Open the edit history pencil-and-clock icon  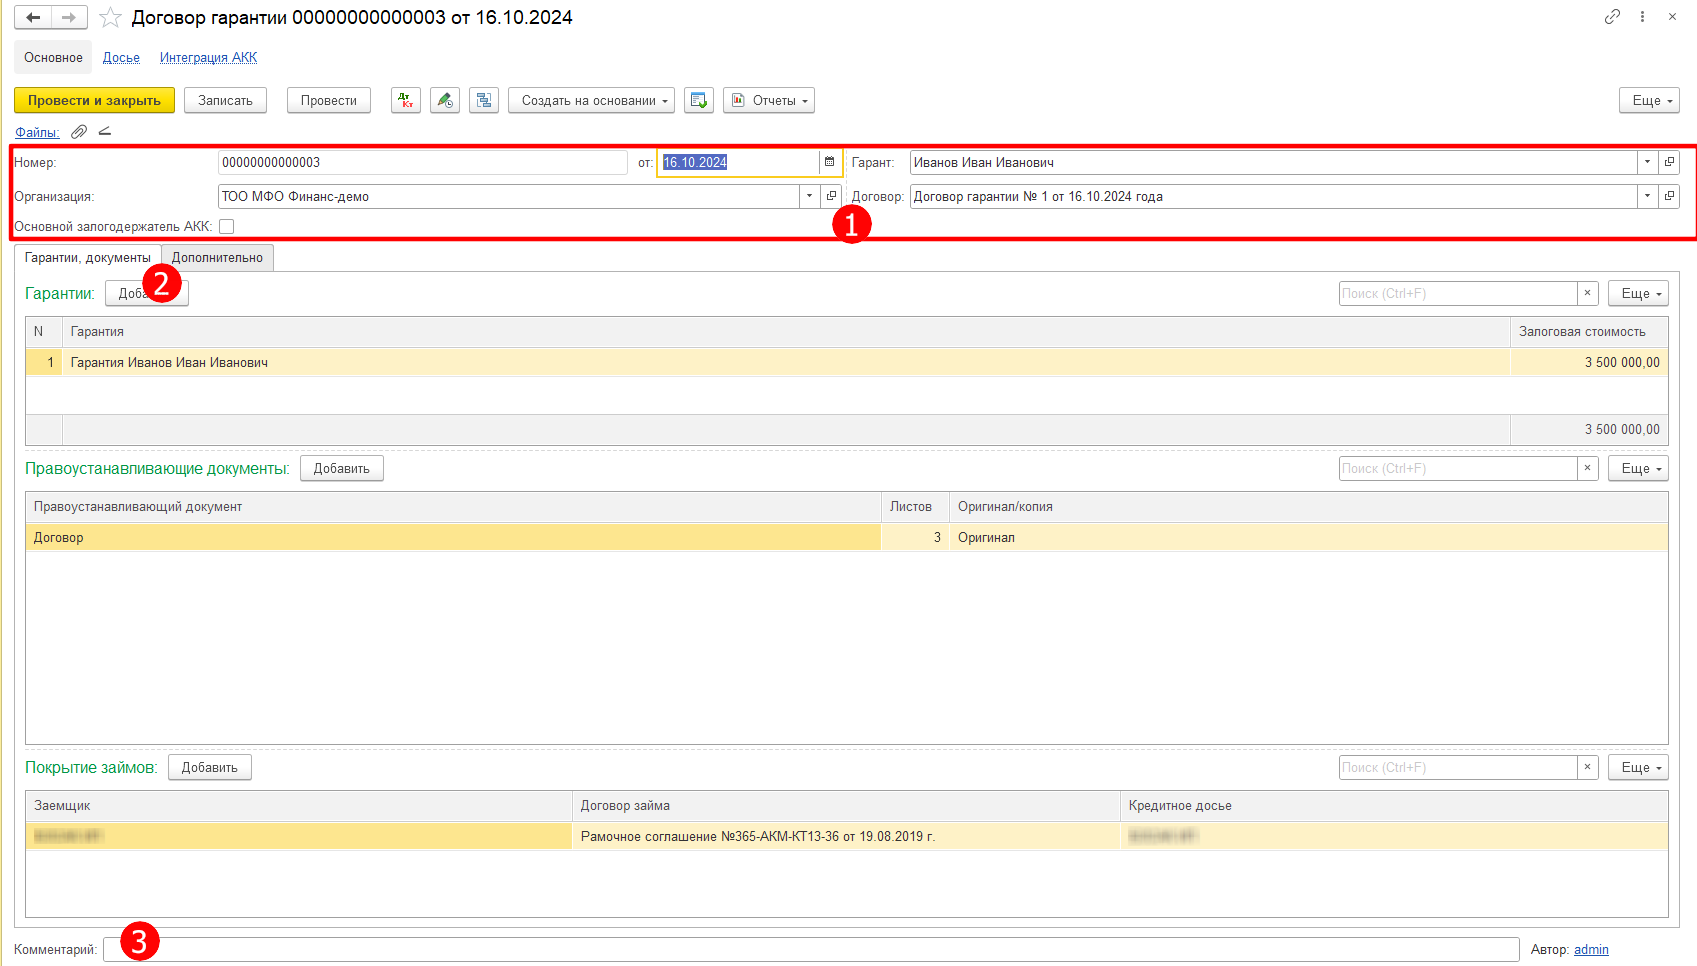point(445,100)
